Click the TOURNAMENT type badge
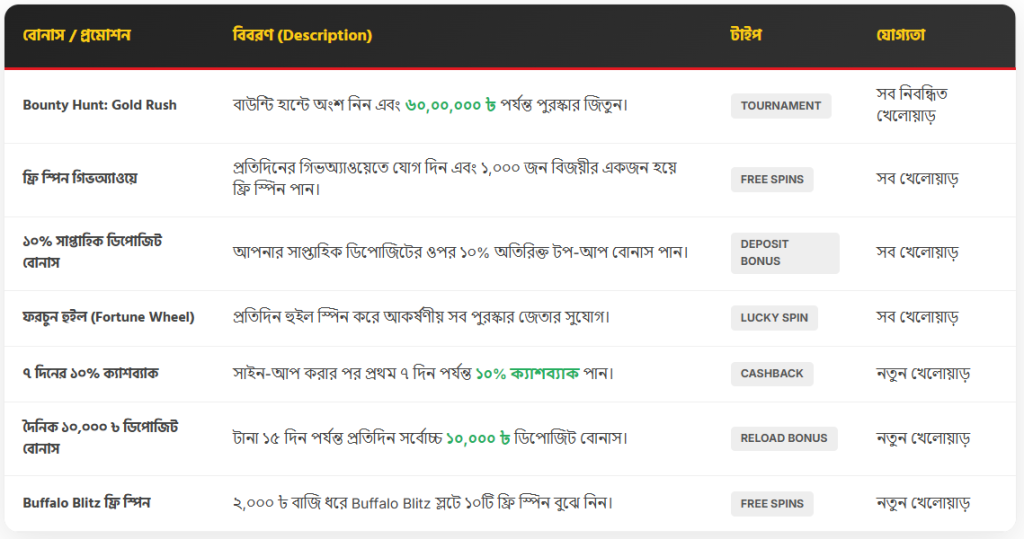This screenshot has width=1024, height=539. (x=780, y=106)
